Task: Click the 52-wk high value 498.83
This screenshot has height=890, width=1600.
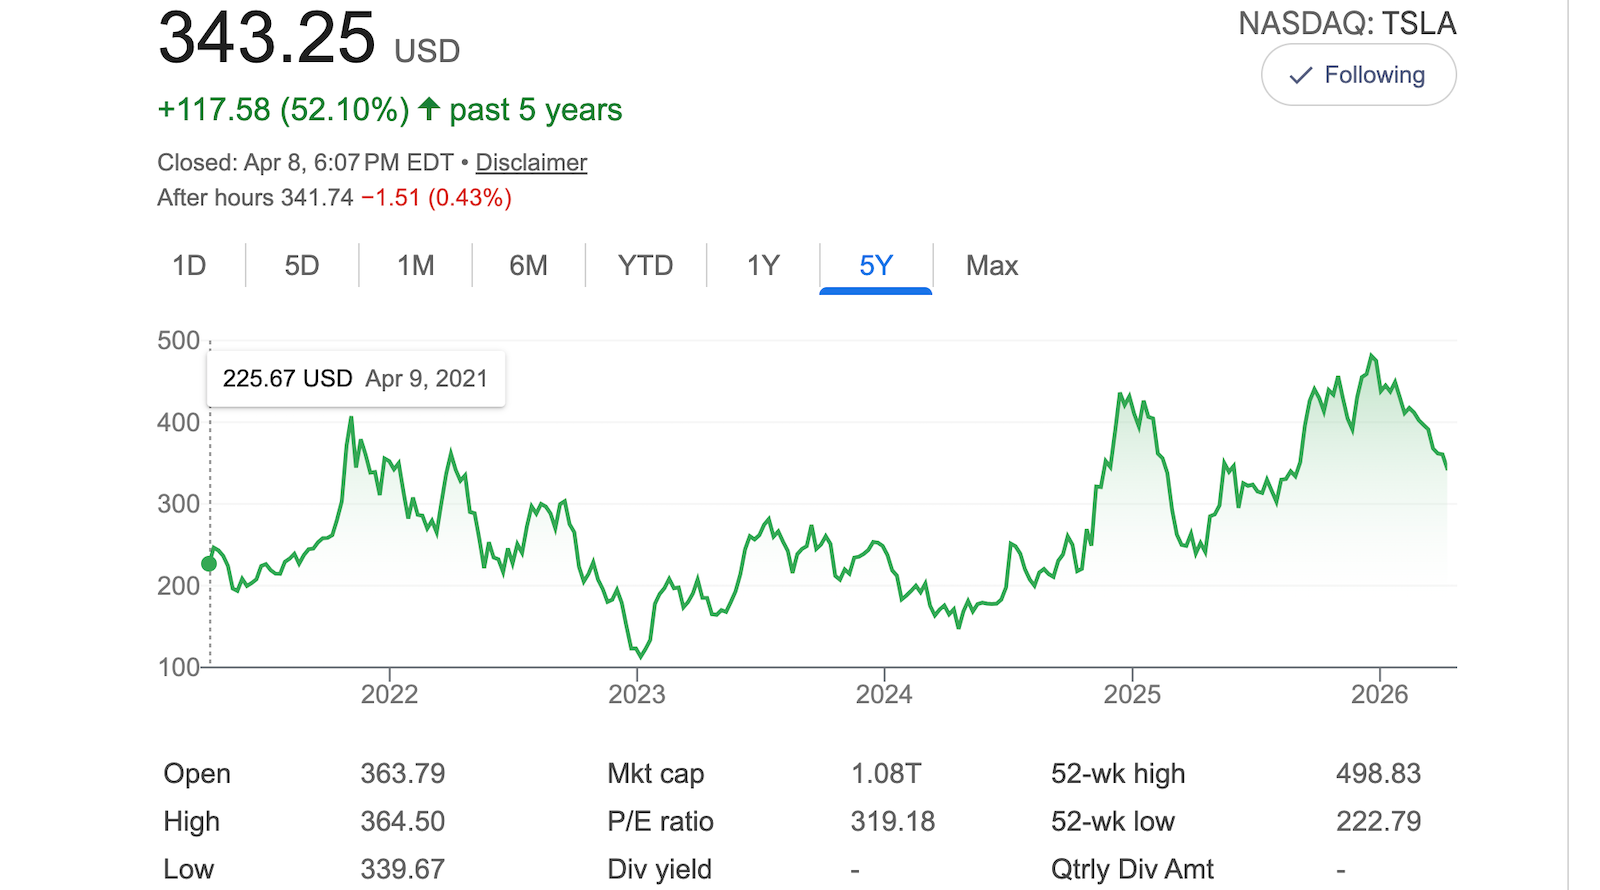Action: coord(1378,774)
